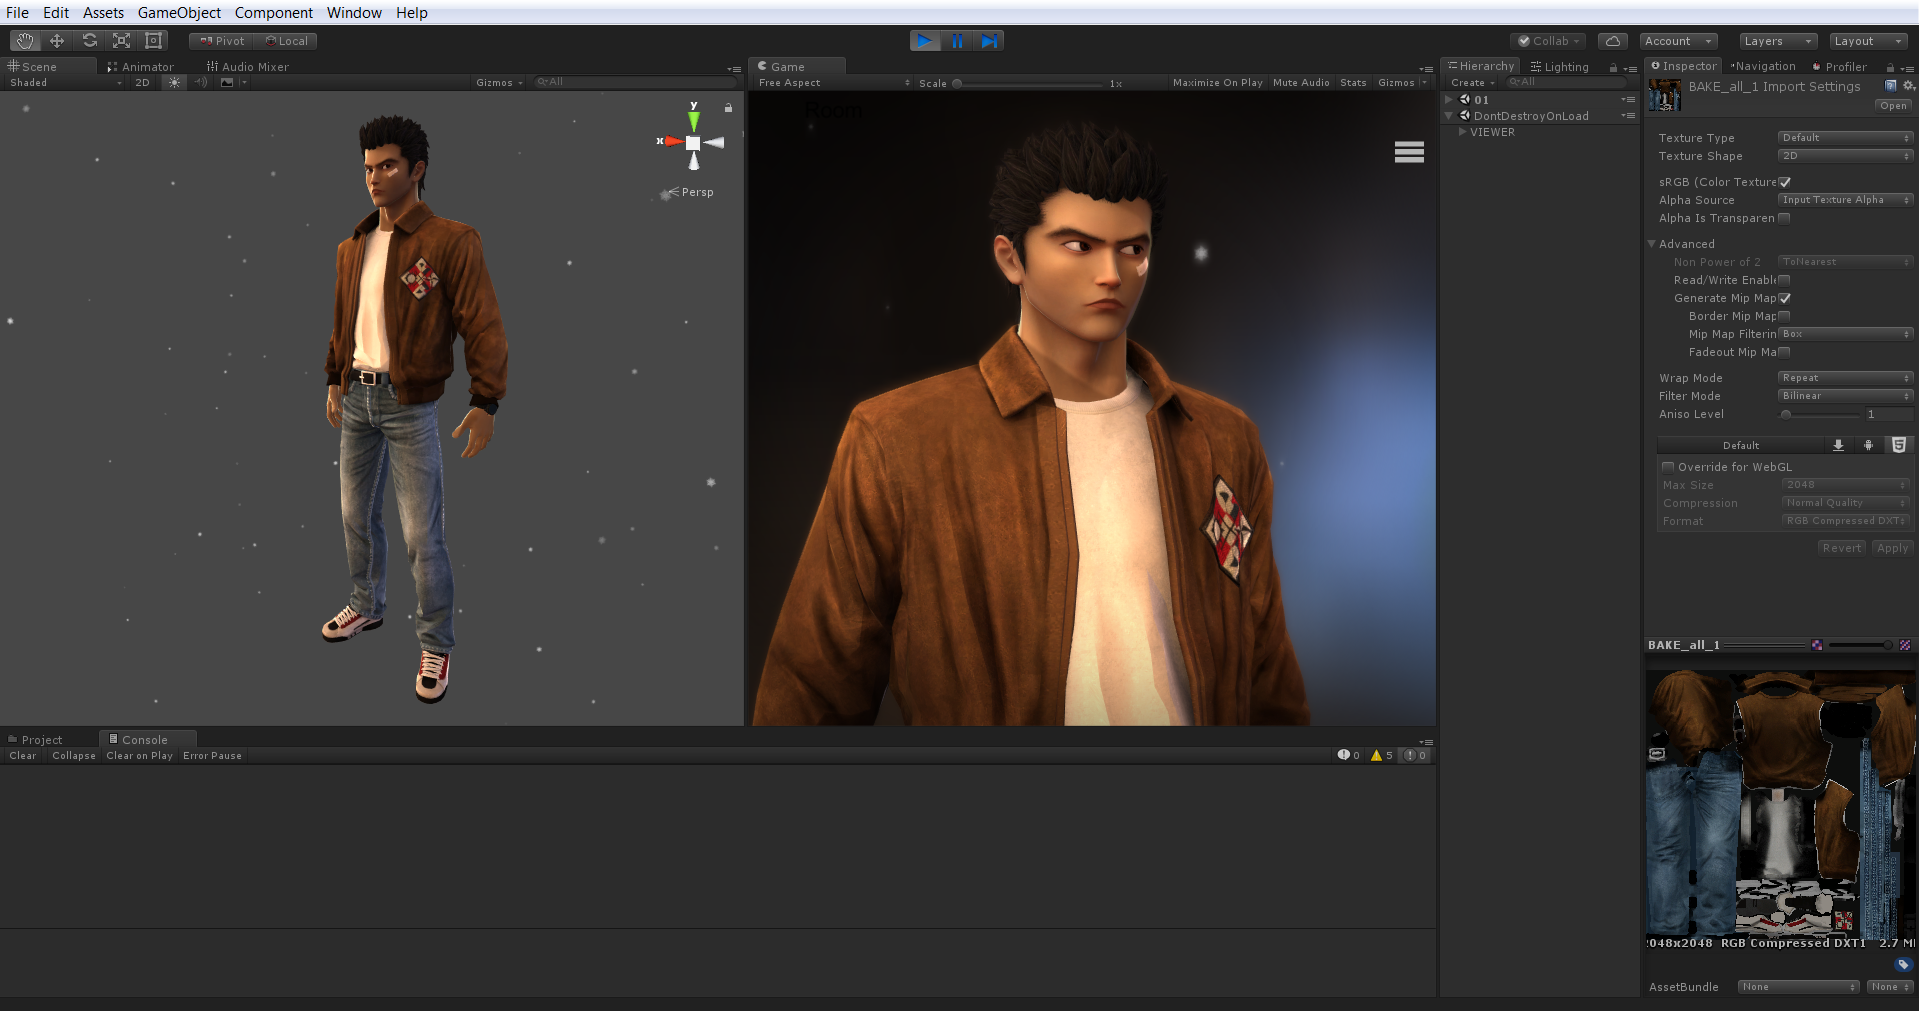
Task: Switch to the Profiler tab
Action: 1839,67
